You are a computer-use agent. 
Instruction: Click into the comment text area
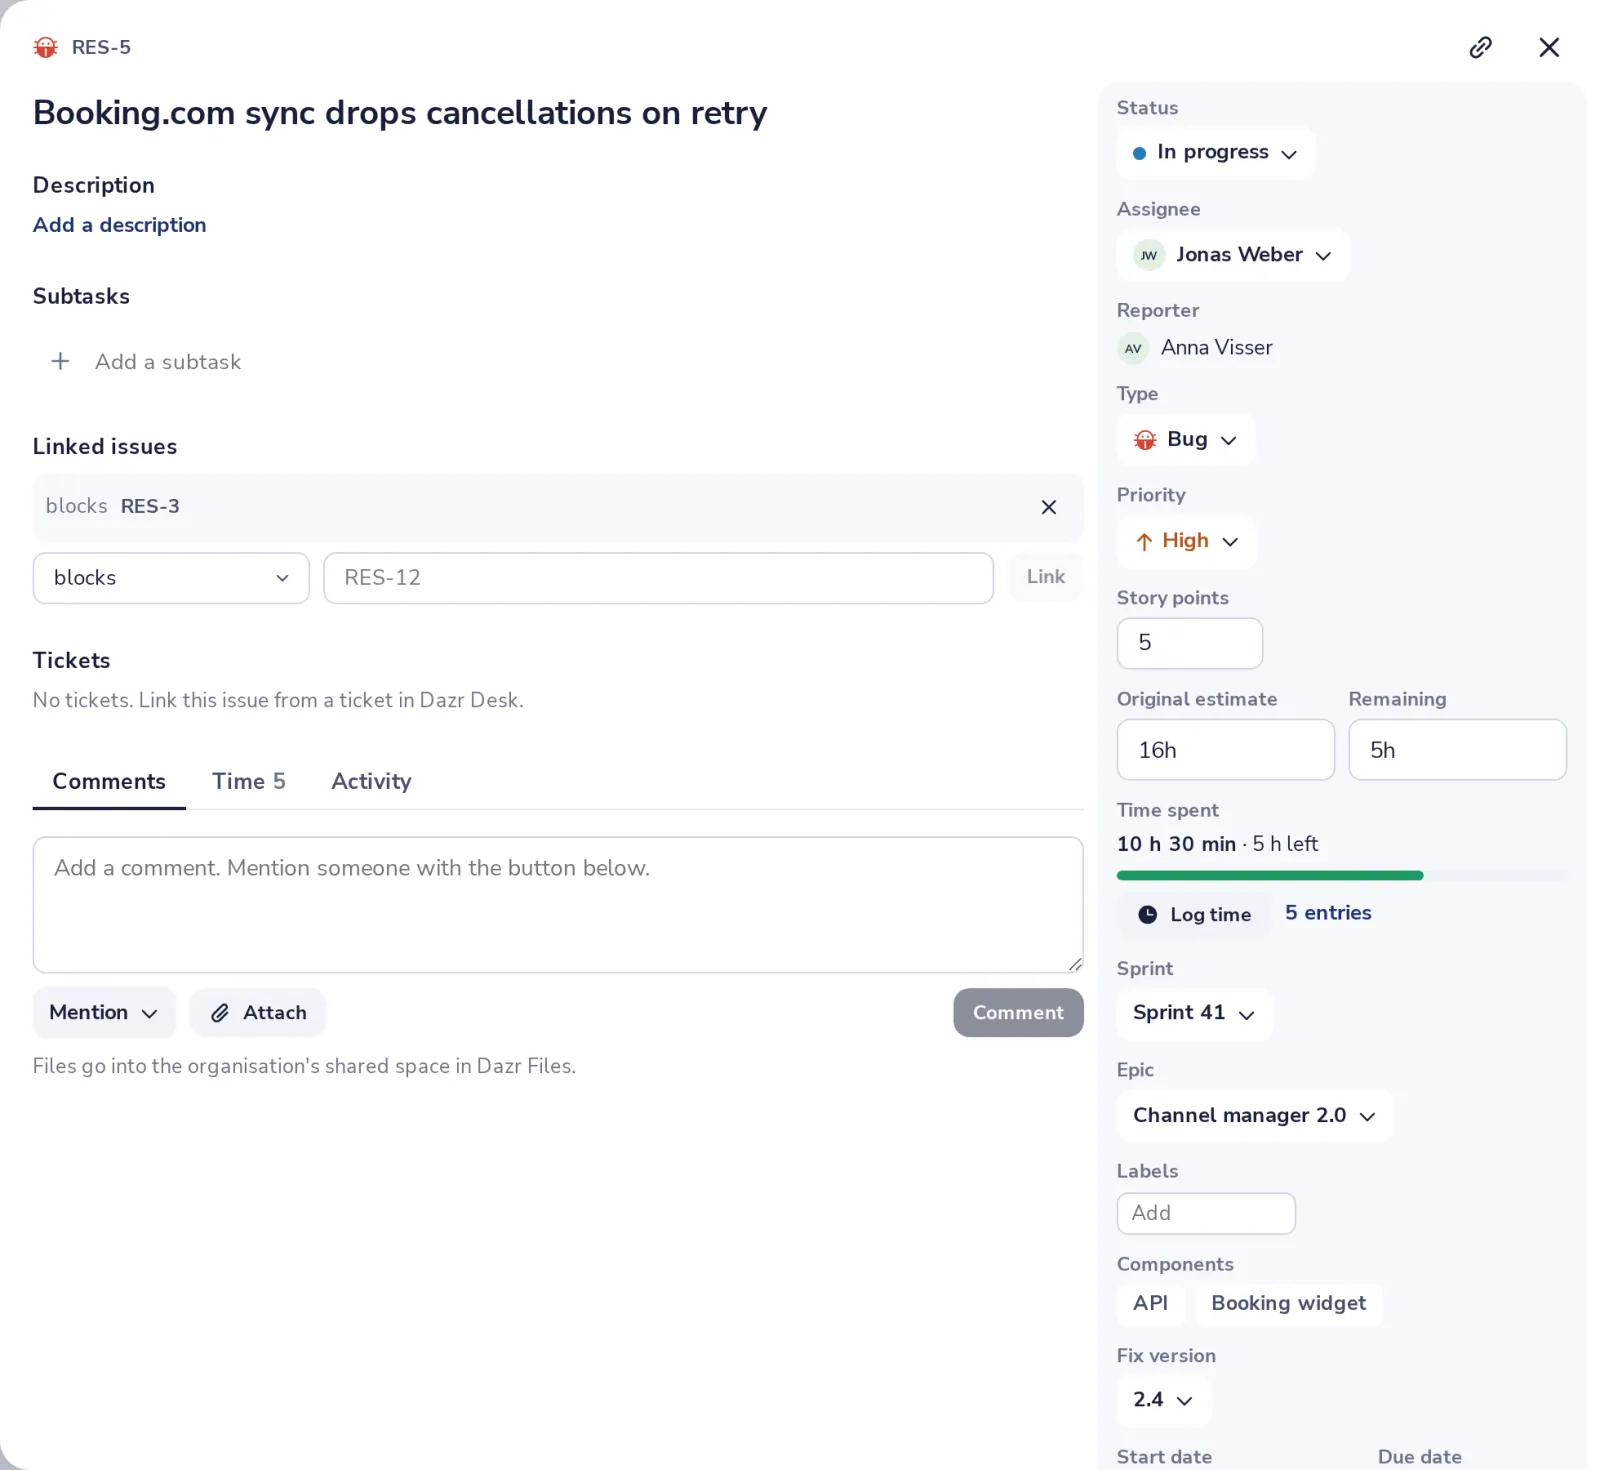pos(558,905)
